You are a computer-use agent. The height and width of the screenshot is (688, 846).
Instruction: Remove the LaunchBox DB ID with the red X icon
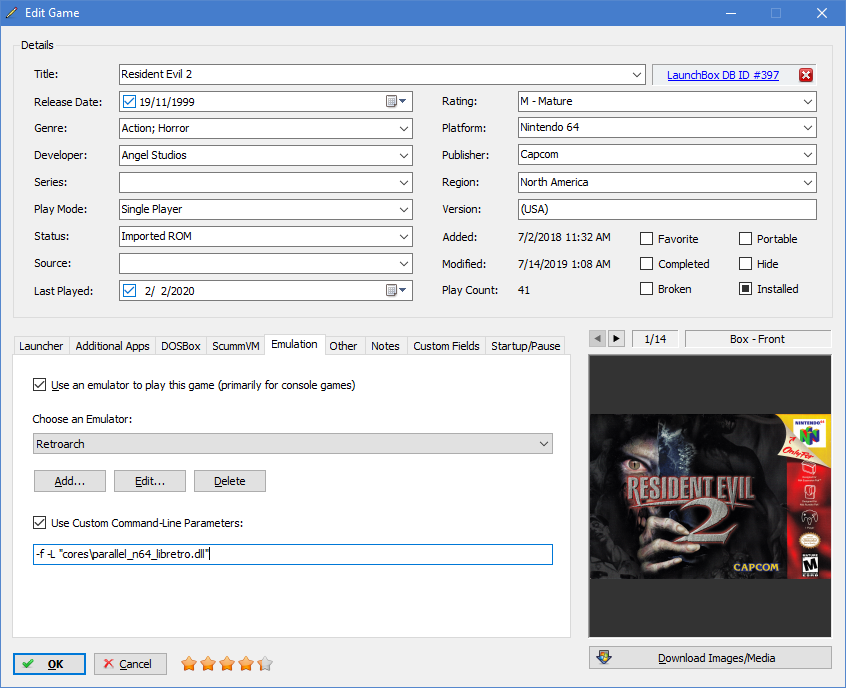coord(806,75)
